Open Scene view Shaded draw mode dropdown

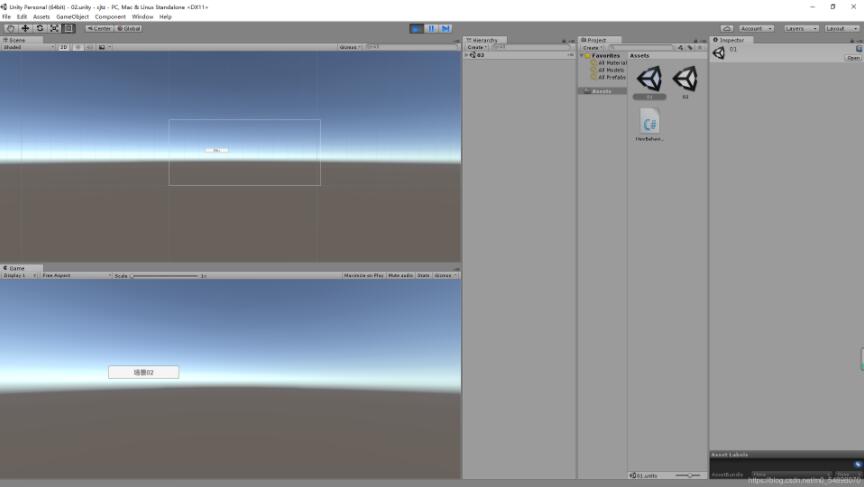tap(28, 47)
